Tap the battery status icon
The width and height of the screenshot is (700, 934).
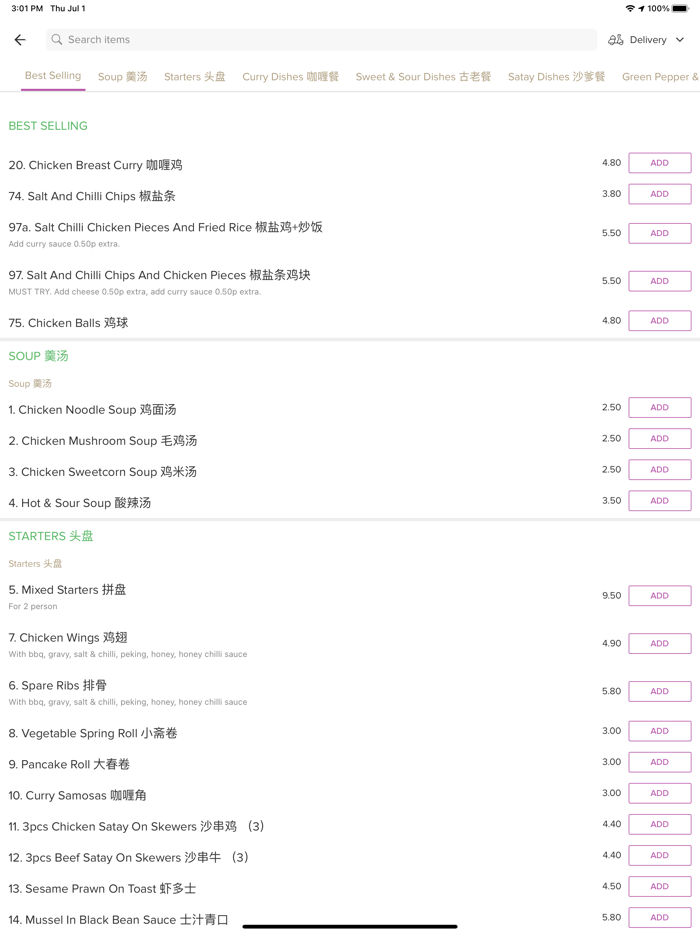680,8
